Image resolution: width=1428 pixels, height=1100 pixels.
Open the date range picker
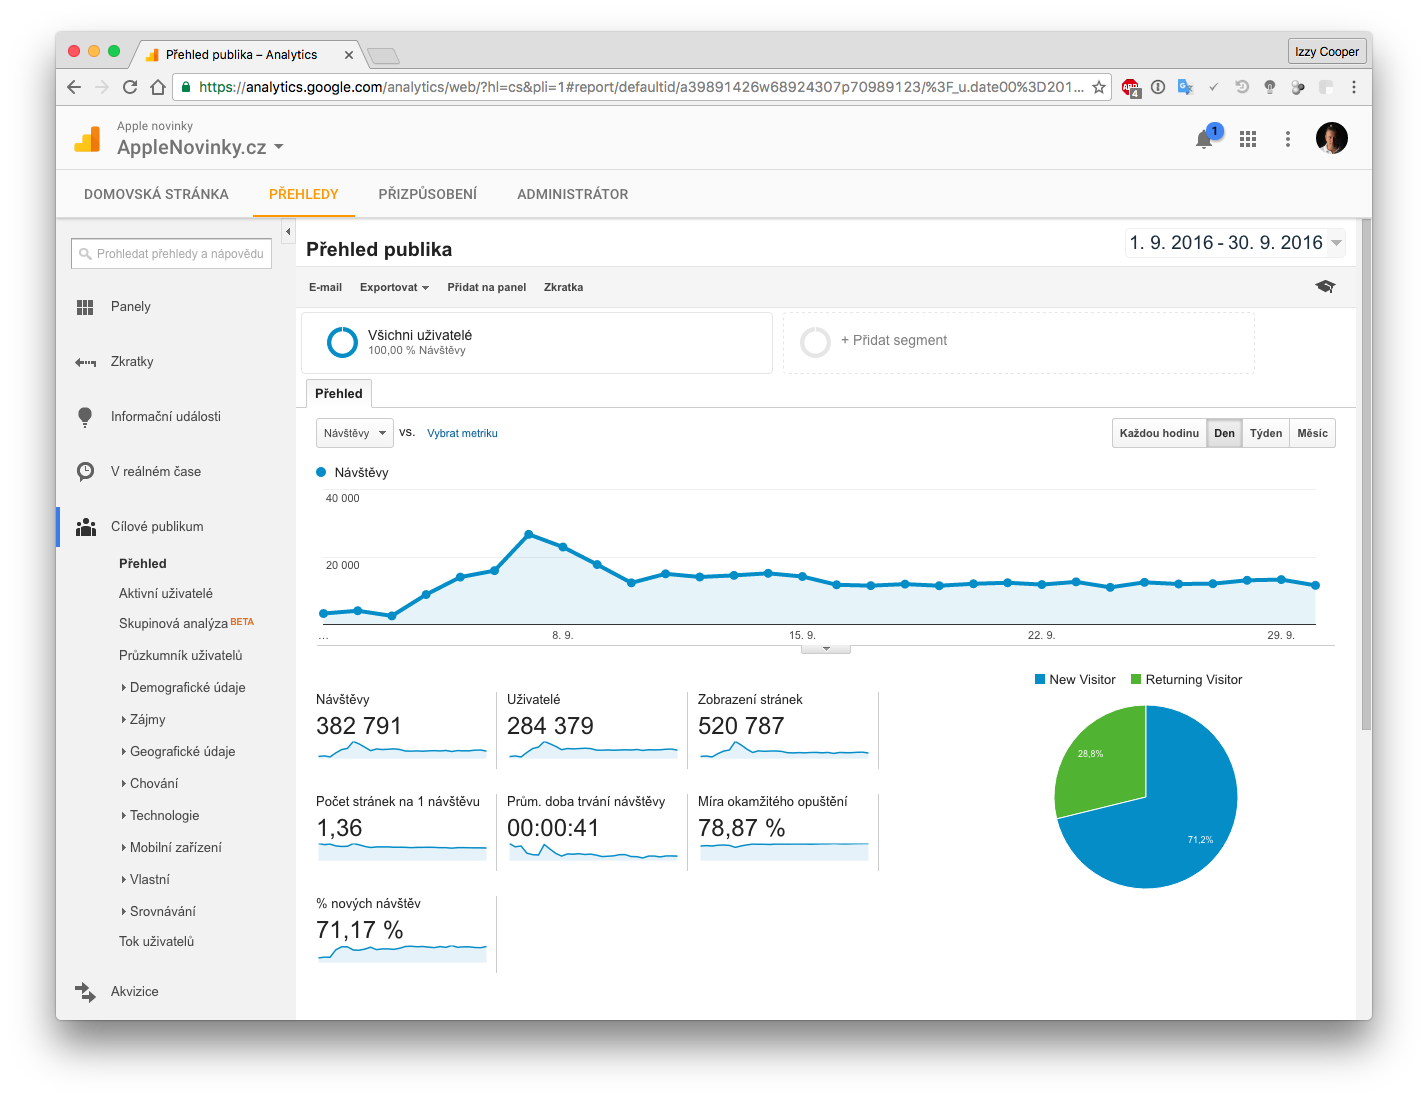(1234, 243)
